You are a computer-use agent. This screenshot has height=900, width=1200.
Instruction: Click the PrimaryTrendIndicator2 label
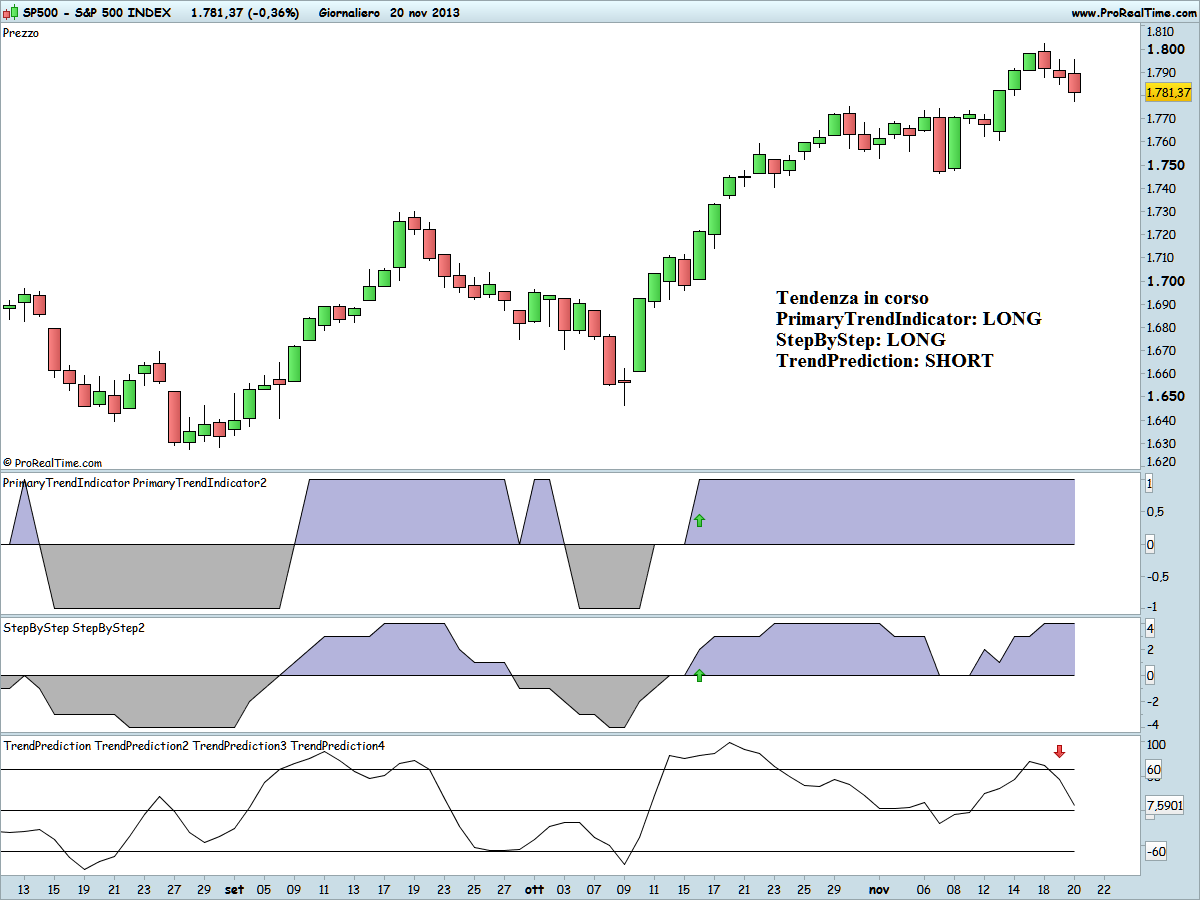click(x=200, y=483)
